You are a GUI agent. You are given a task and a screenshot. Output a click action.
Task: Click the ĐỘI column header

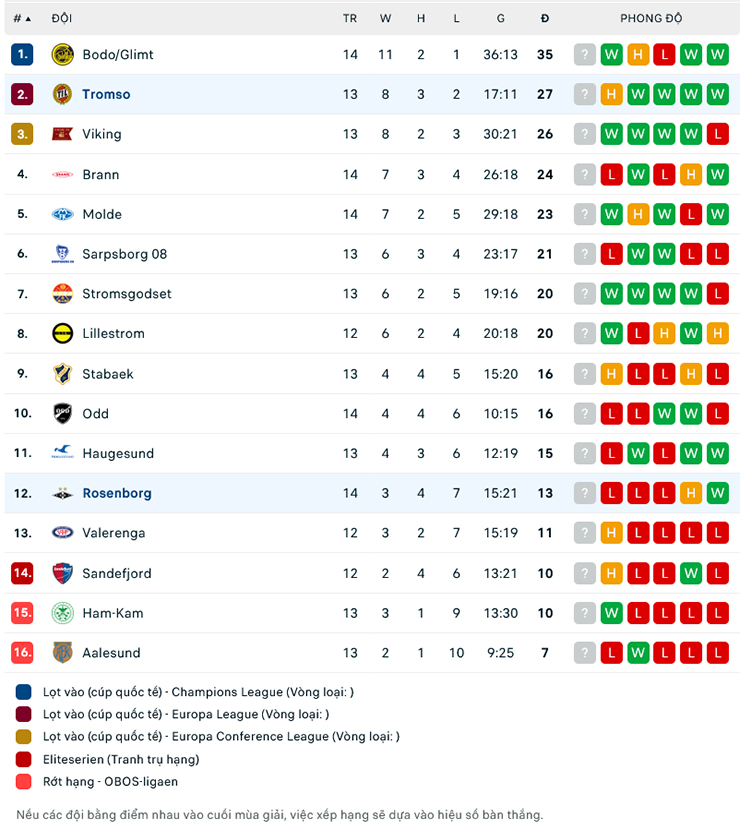click(x=62, y=18)
